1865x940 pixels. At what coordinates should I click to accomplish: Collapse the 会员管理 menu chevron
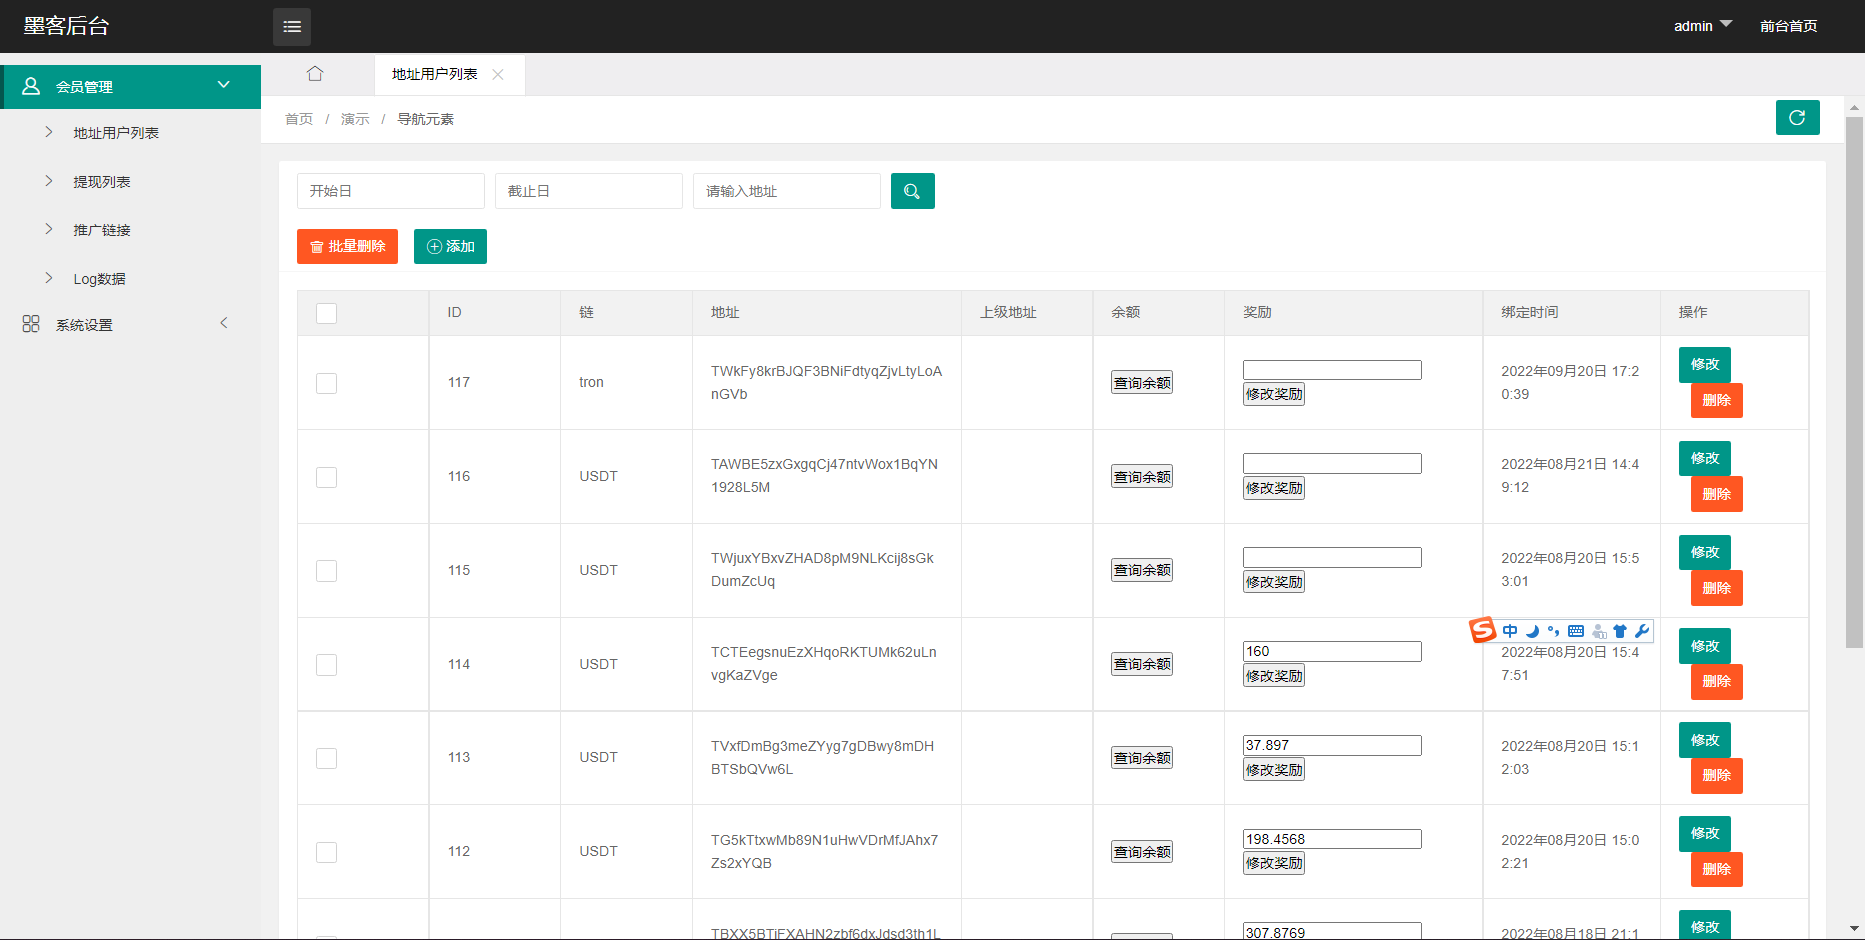(x=224, y=85)
